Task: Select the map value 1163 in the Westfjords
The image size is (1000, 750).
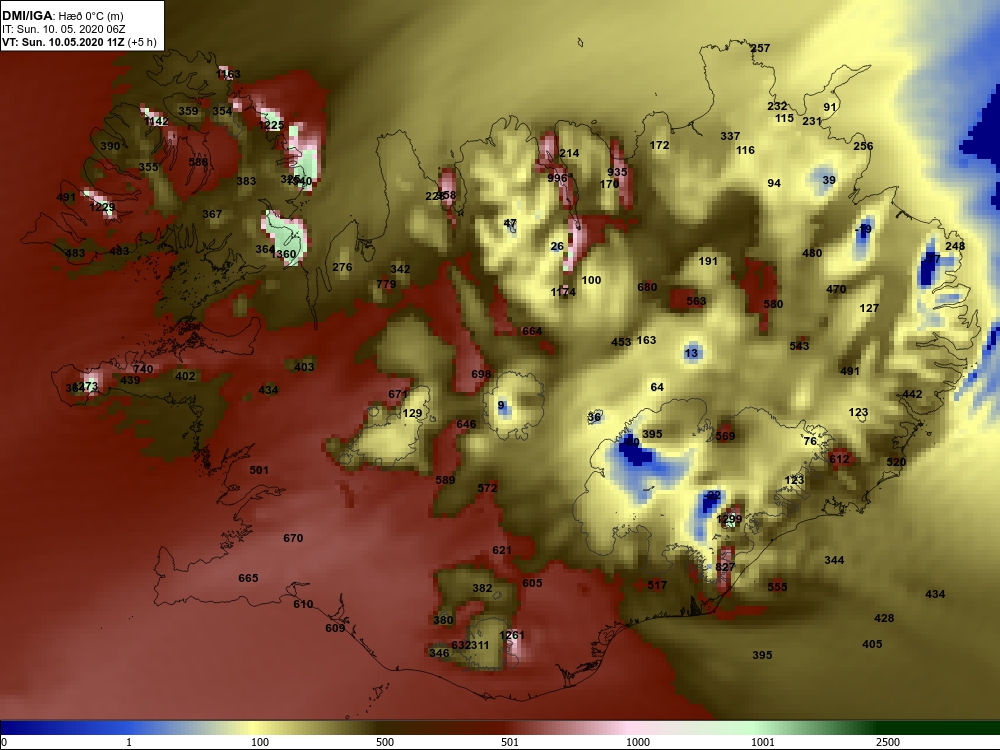Action: [228, 74]
